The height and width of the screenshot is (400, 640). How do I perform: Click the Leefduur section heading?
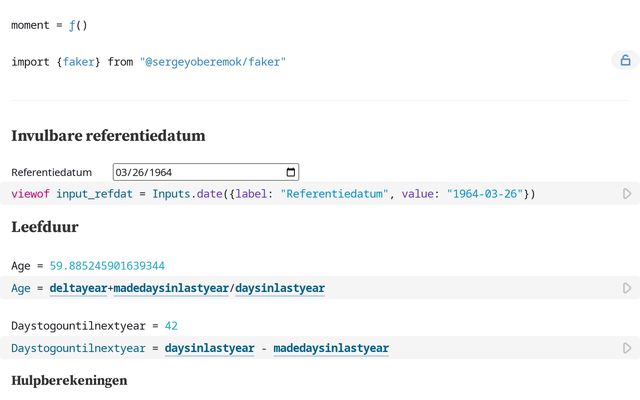45,227
